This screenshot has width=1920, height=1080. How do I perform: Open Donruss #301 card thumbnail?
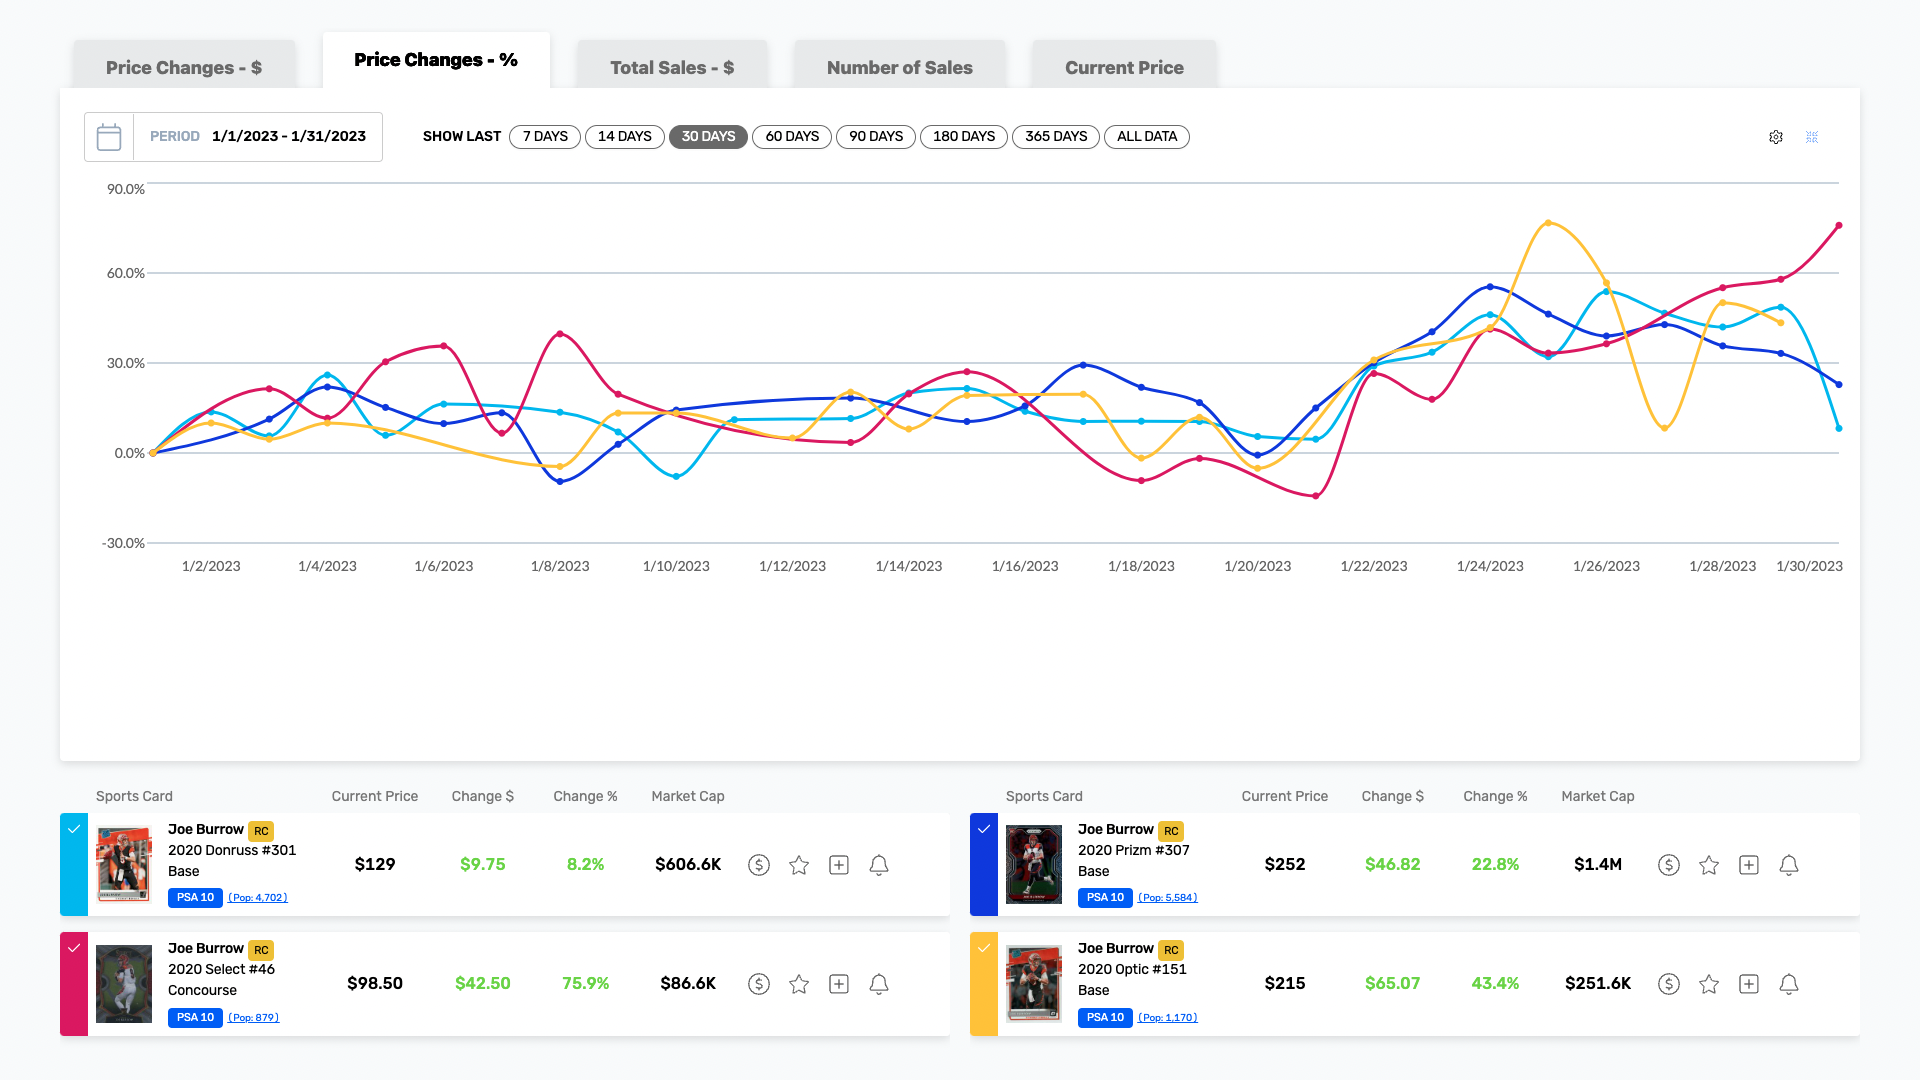click(x=124, y=865)
